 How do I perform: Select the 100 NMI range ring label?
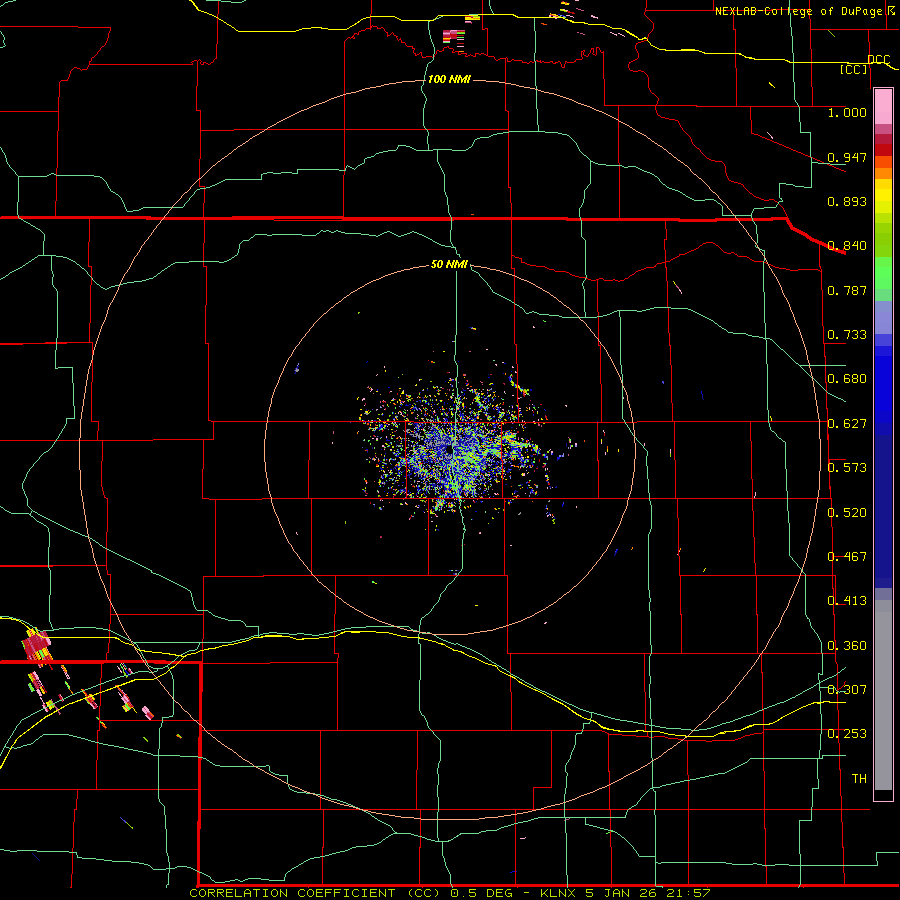(x=449, y=79)
